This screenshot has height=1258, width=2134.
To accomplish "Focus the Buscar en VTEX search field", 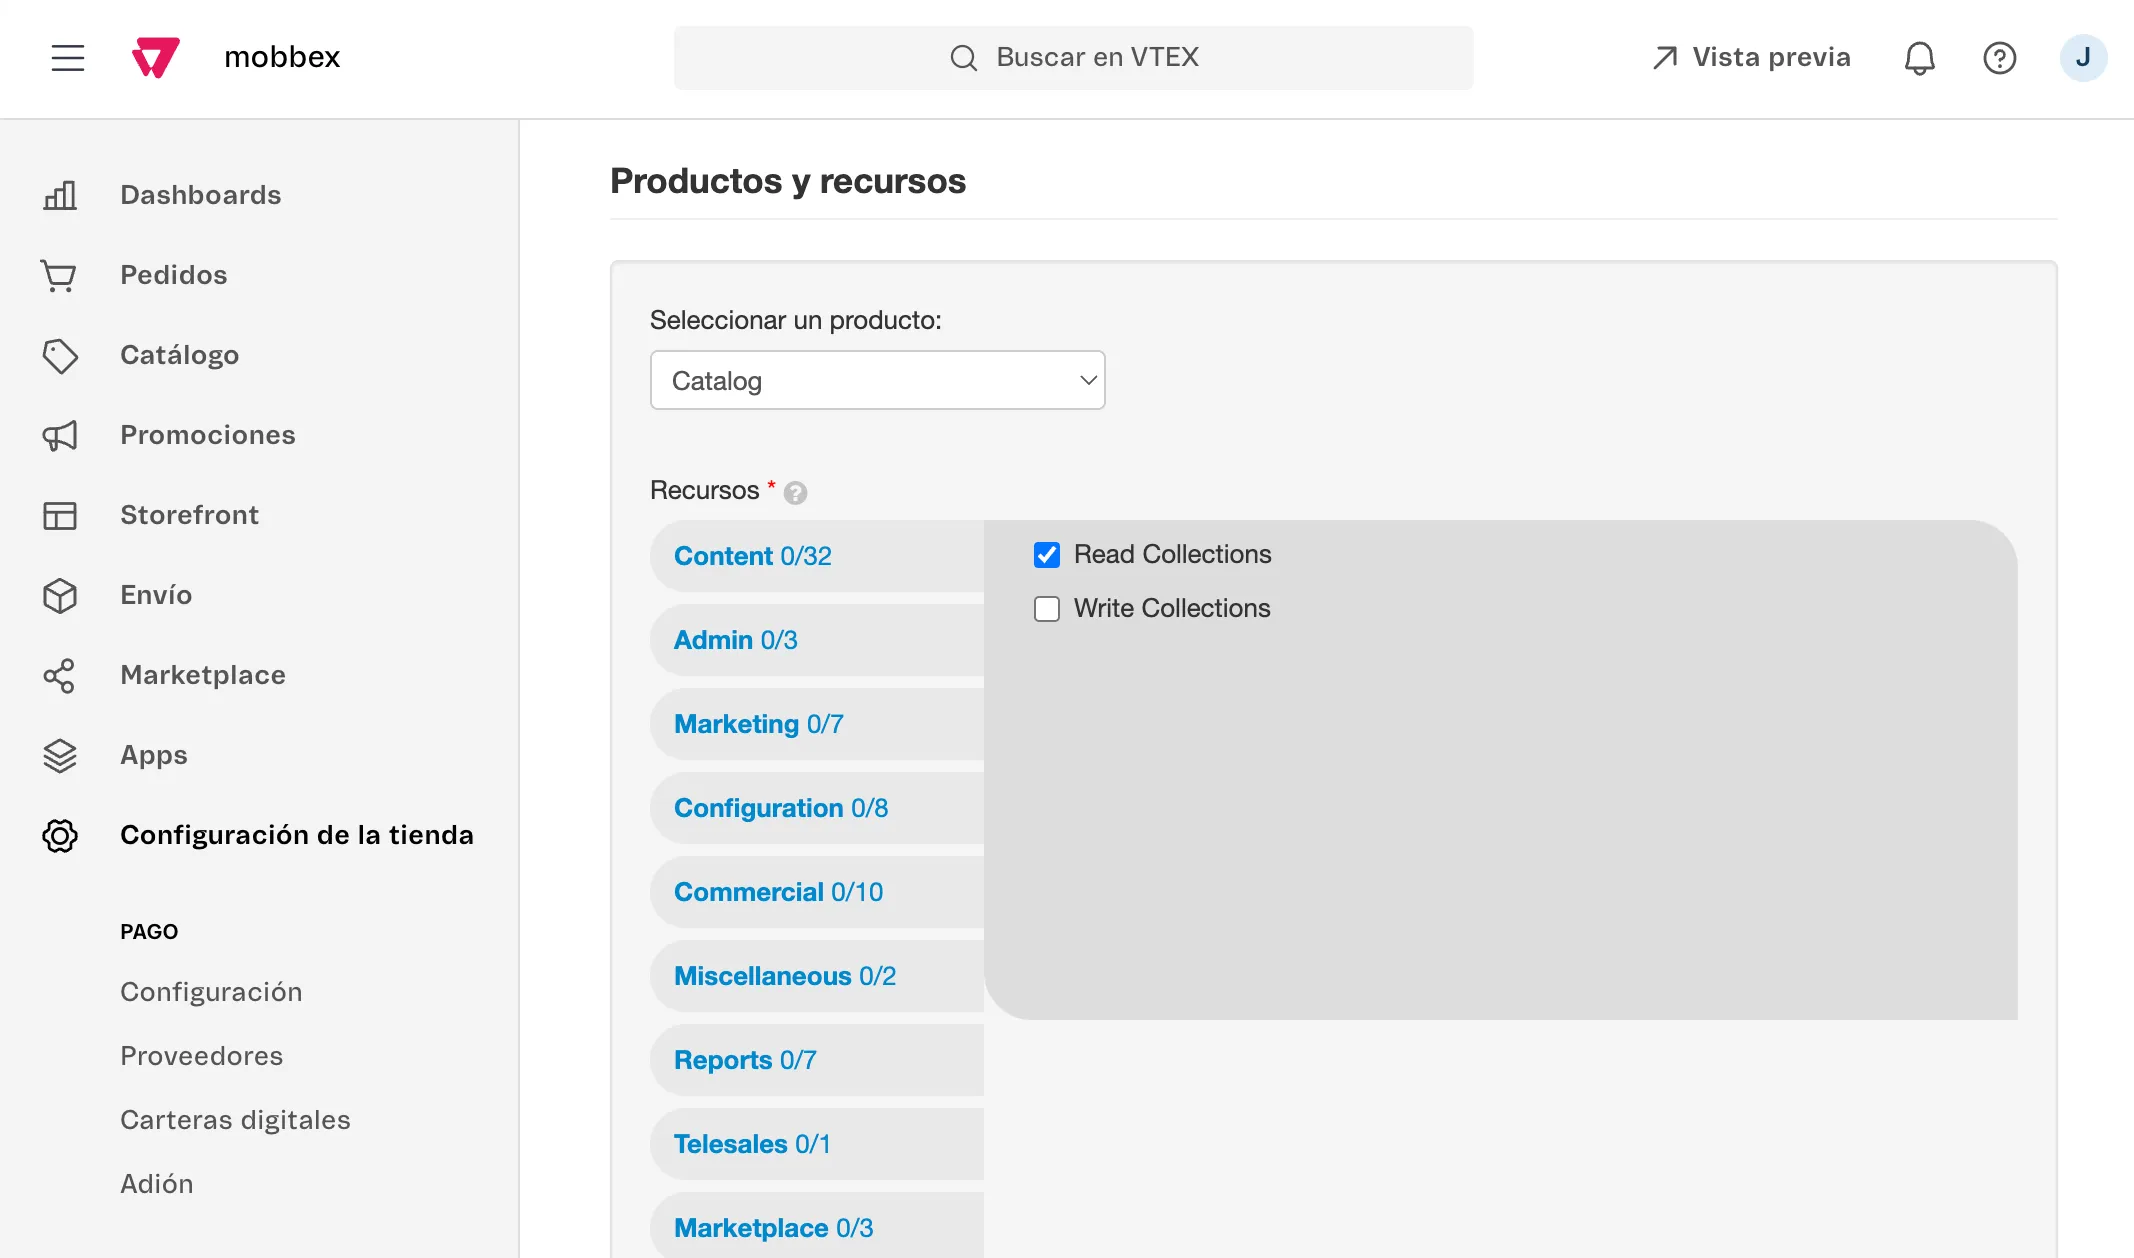I will click(1073, 58).
